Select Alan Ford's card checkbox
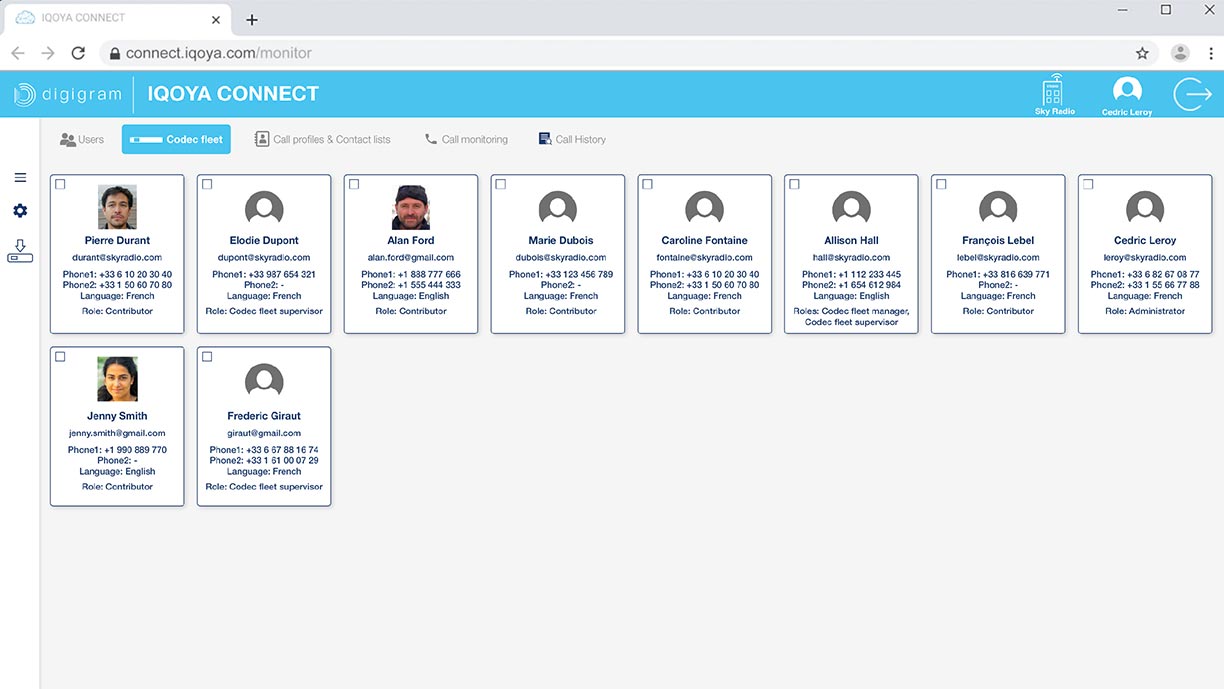Screen dimensions: 1224x689 click(354, 185)
